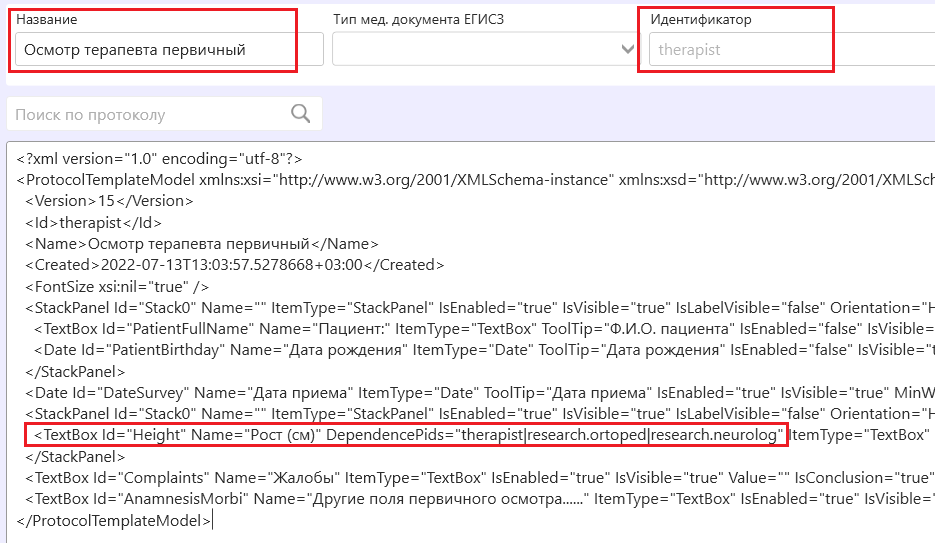Click the DependencePids="therapist|research.ortoped" attribute text
This screenshot has height=556, width=935.
555,435
